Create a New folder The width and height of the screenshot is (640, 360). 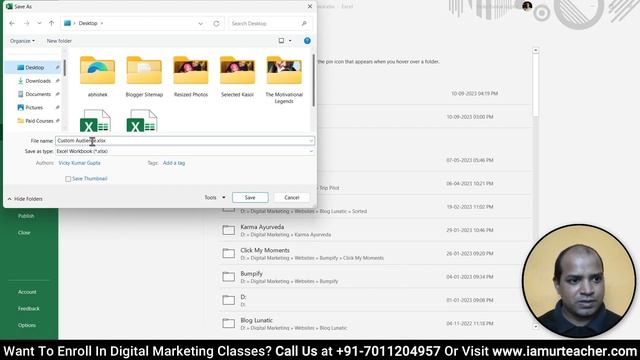(x=59, y=41)
